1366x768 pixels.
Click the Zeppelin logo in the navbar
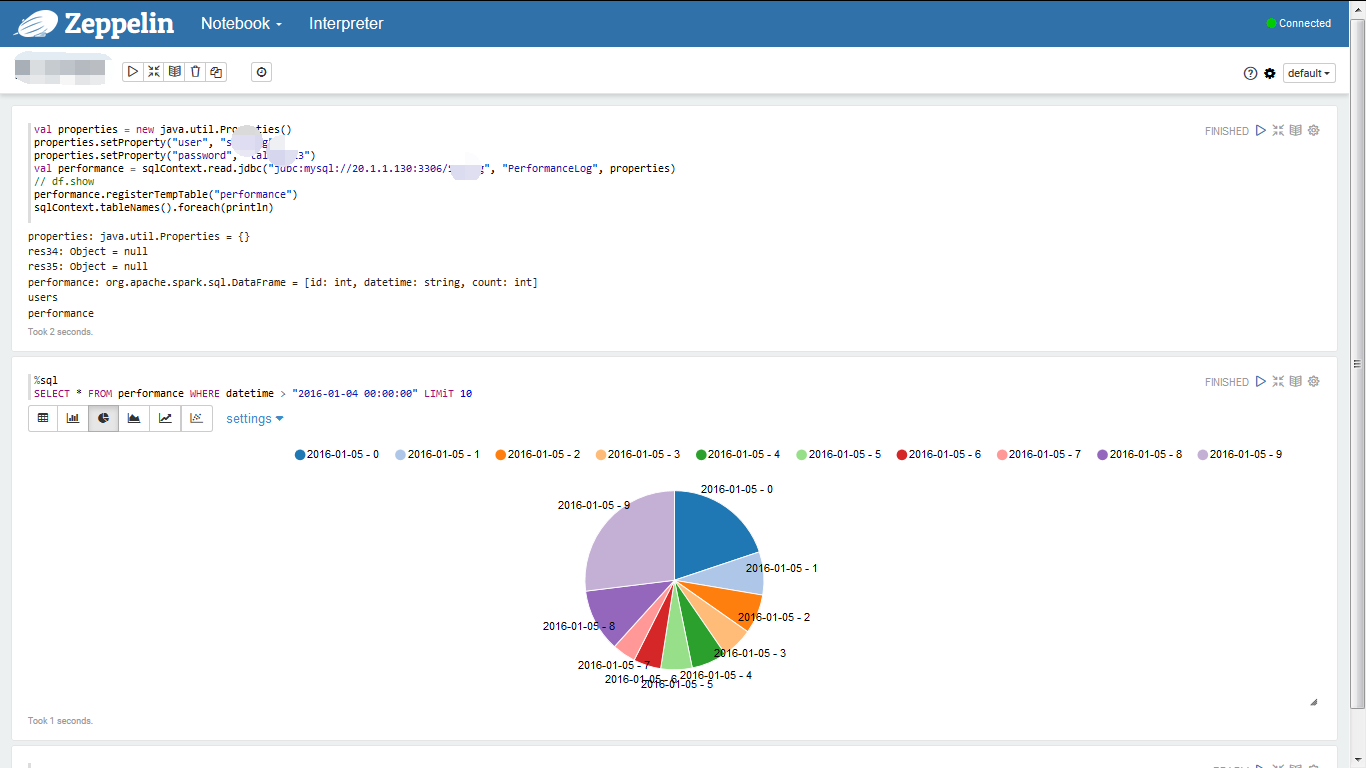[93, 23]
